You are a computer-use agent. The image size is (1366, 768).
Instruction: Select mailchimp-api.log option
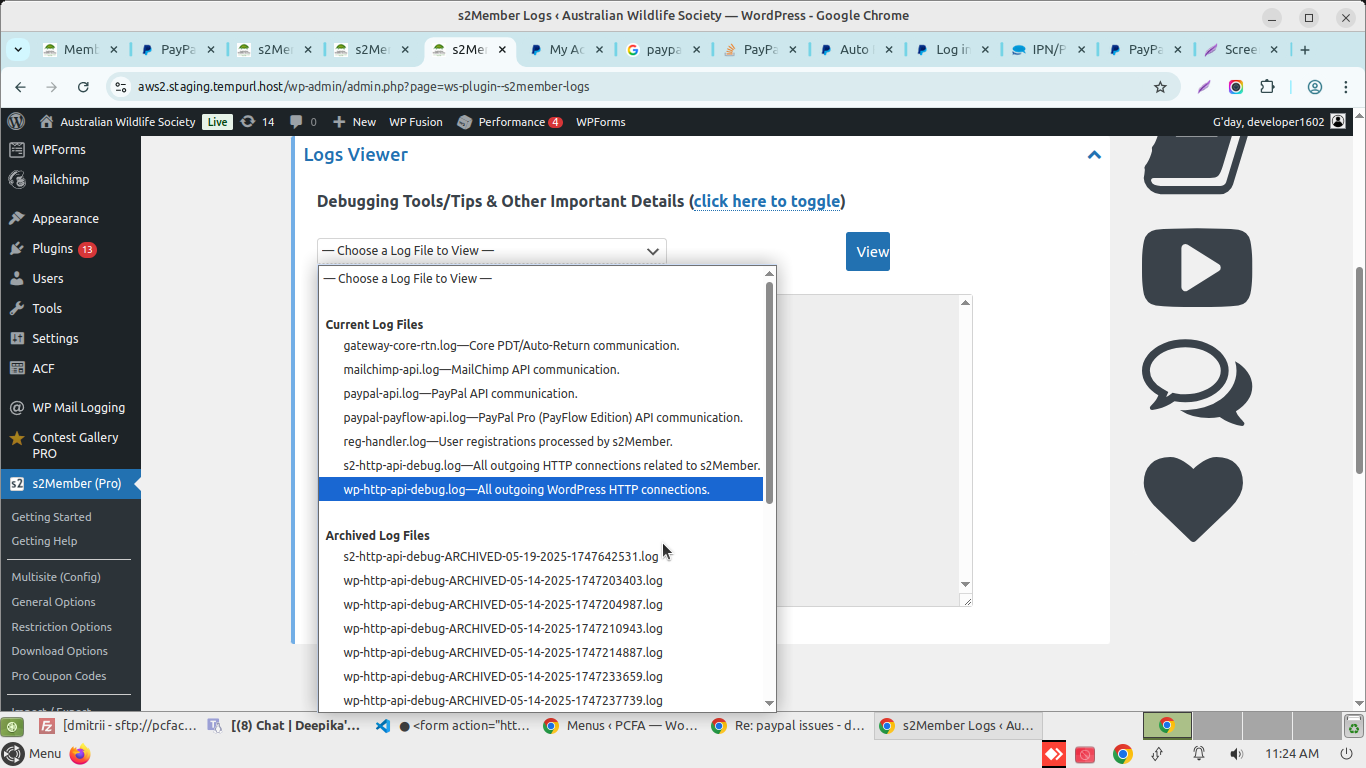pyautogui.click(x=541, y=369)
